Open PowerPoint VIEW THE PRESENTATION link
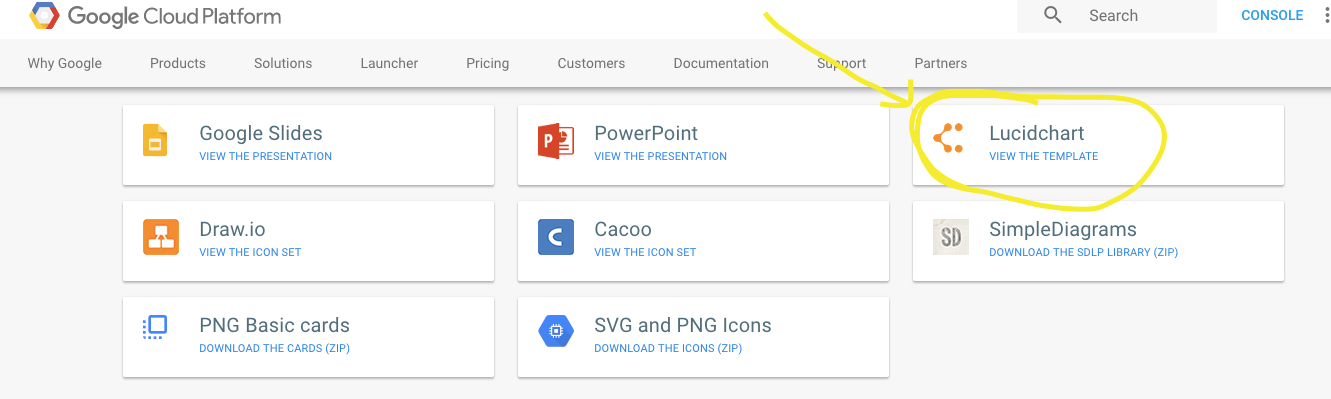This screenshot has width=1331, height=399. (x=661, y=156)
